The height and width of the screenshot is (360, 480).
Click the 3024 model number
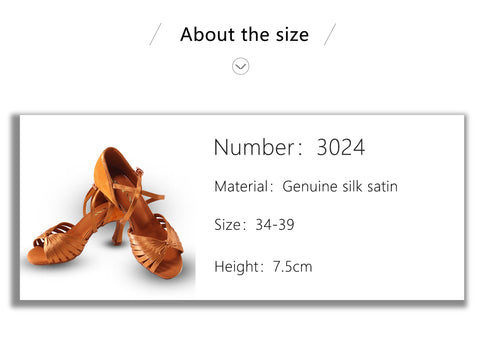coord(341,147)
